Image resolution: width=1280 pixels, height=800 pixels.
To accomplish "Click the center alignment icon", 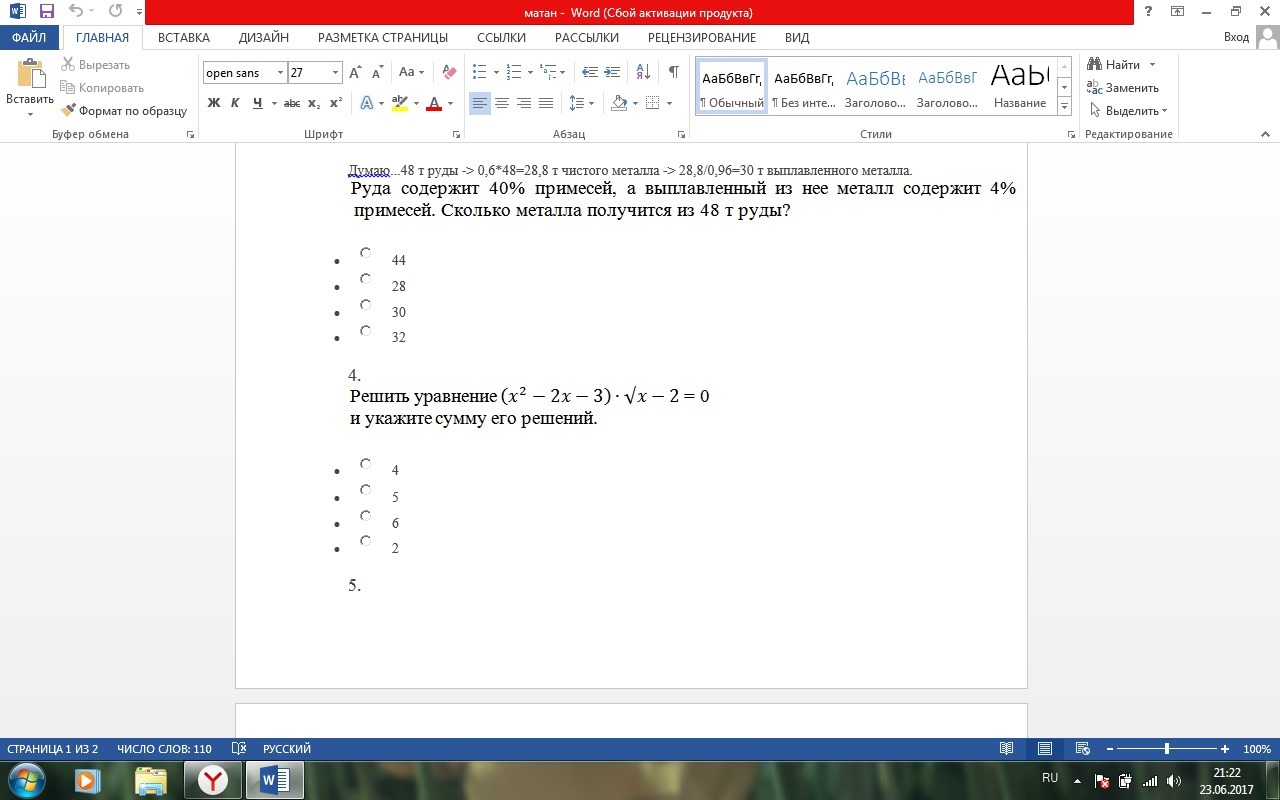I will click(502, 103).
